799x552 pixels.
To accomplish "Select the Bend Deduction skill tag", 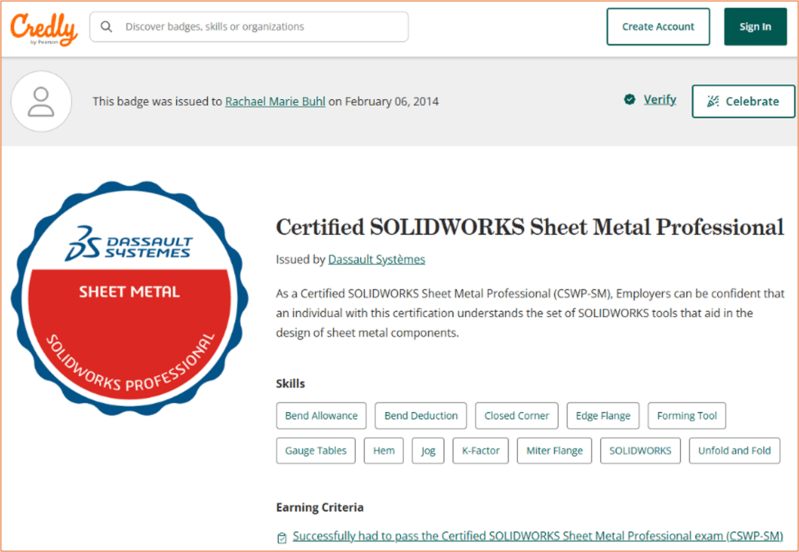I will (x=421, y=415).
